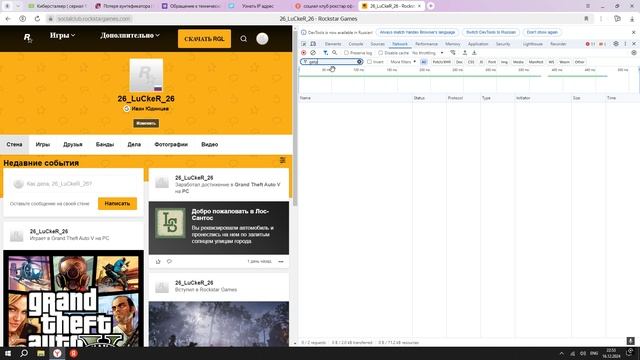Bookmark this page in address bar

click(587, 19)
